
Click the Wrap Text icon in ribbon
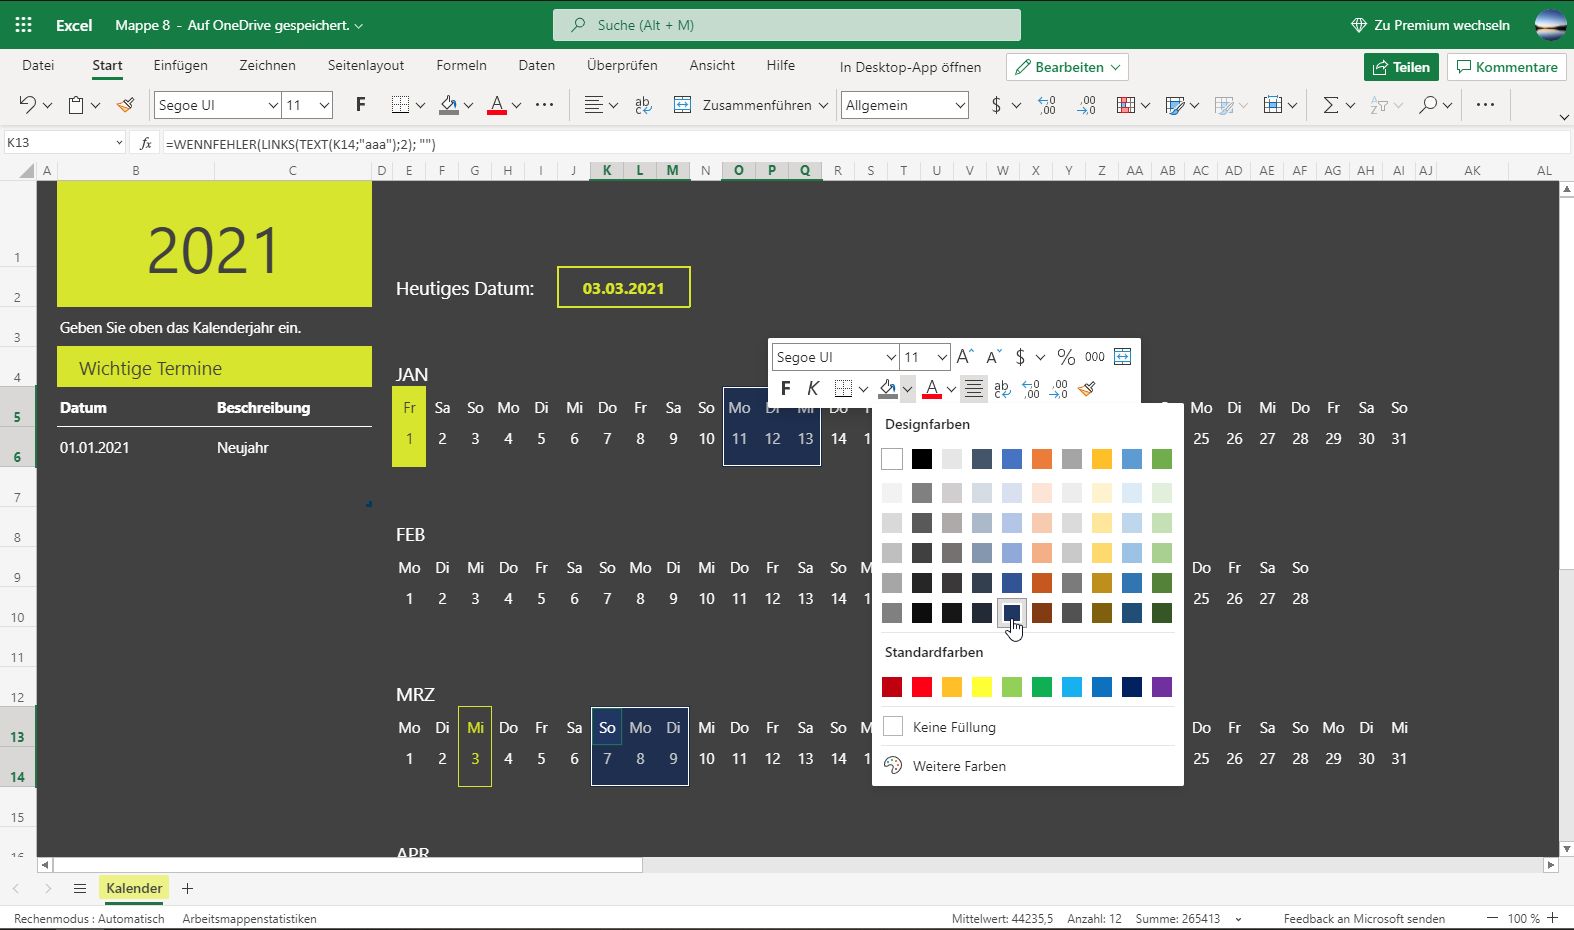pos(643,105)
